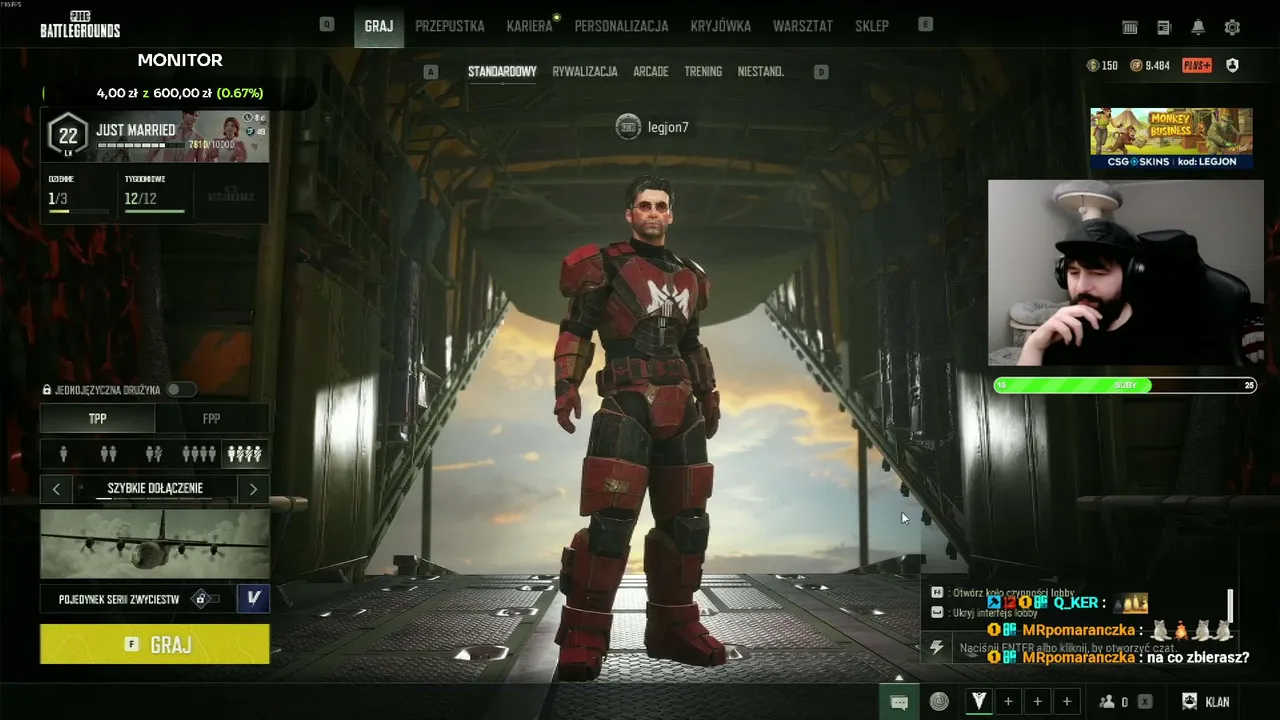
Task: Toggle Jednojęzyczna Drużyna switch
Action: click(181, 390)
